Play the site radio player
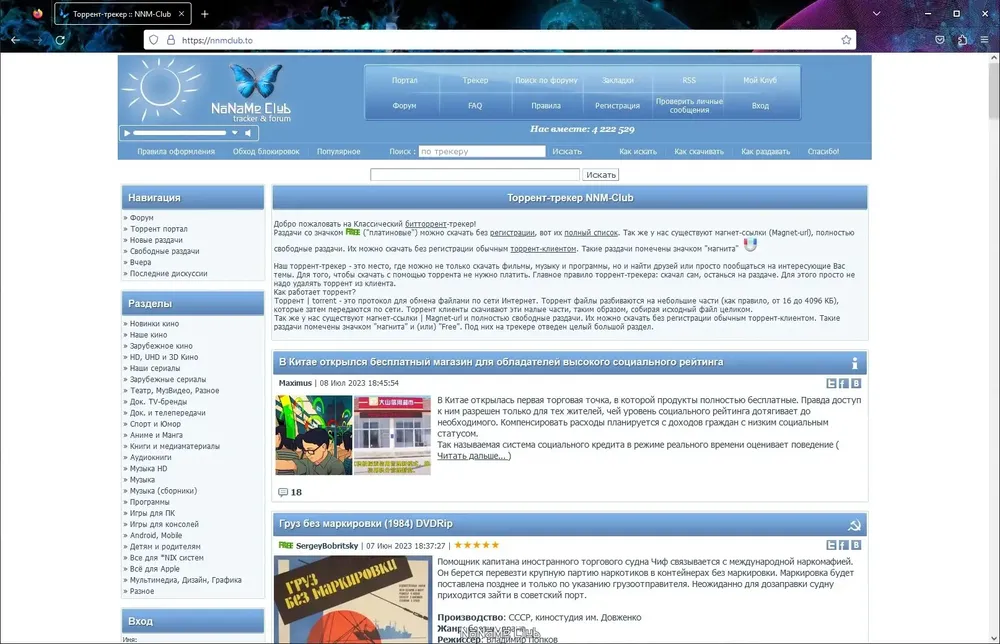This screenshot has width=1000, height=644. (x=127, y=133)
